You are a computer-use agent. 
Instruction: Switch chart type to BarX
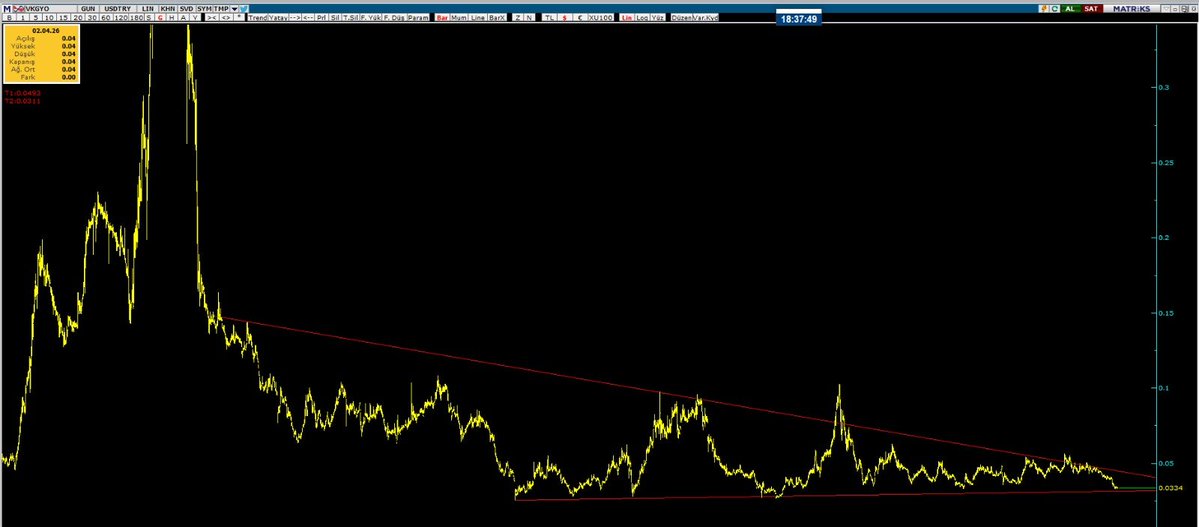tap(497, 17)
